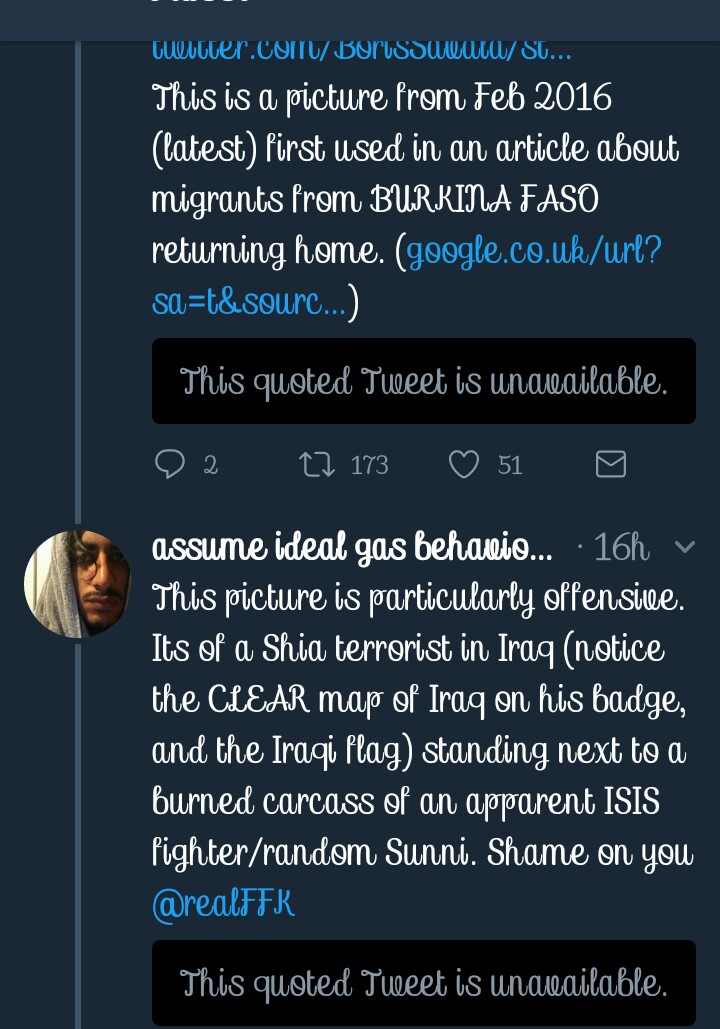The image size is (720, 1029).
Task: Tap the 16h timestamp
Action: point(622,547)
